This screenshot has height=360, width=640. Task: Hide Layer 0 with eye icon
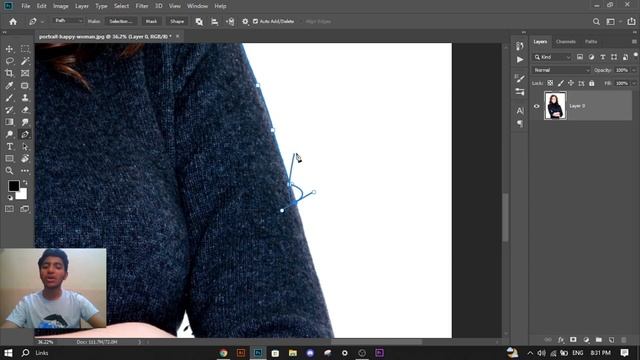536,106
